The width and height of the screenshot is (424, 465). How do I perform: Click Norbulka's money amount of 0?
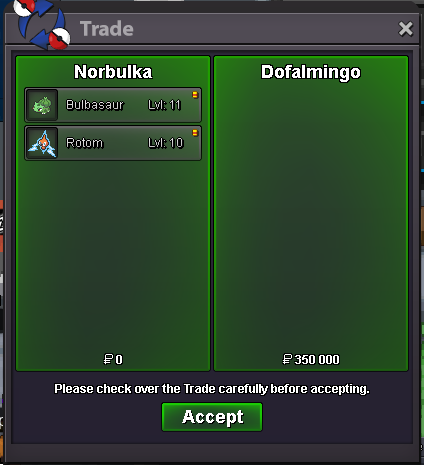[113, 359]
